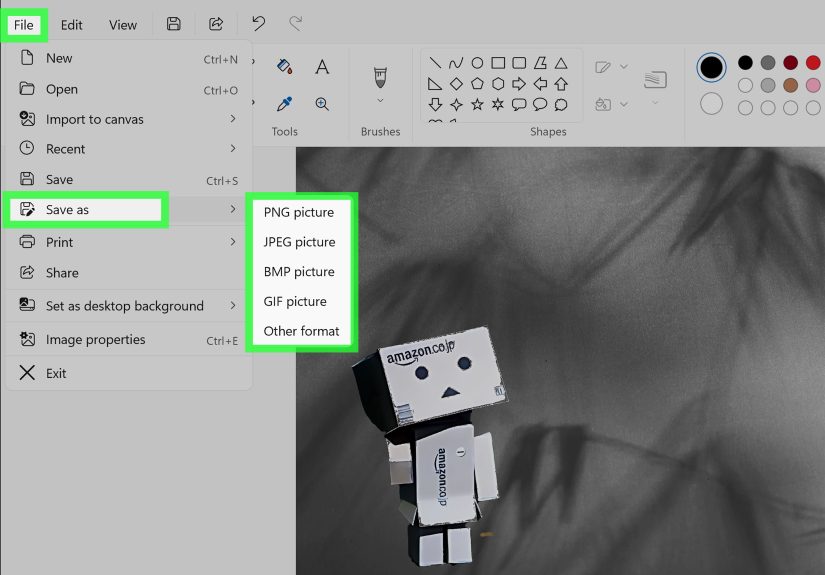Click the undo arrow icon

tap(258, 23)
